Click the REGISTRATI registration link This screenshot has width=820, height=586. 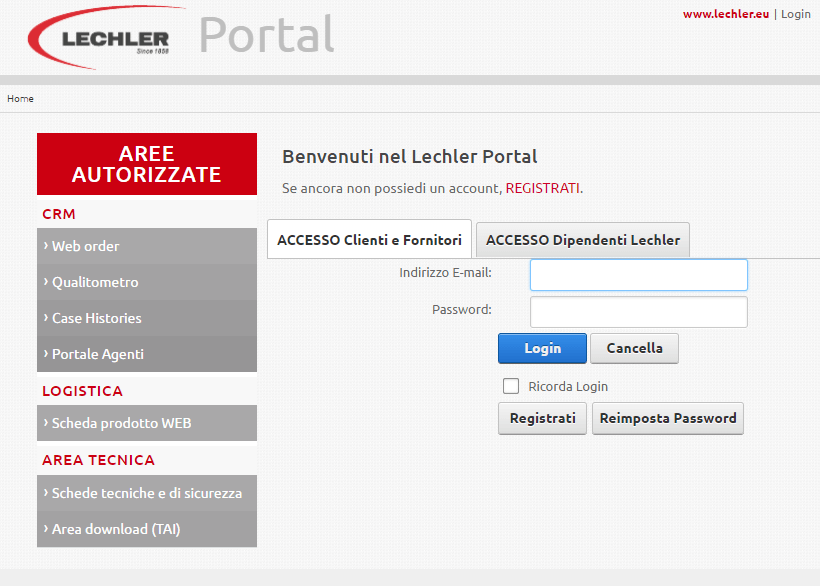coord(542,188)
